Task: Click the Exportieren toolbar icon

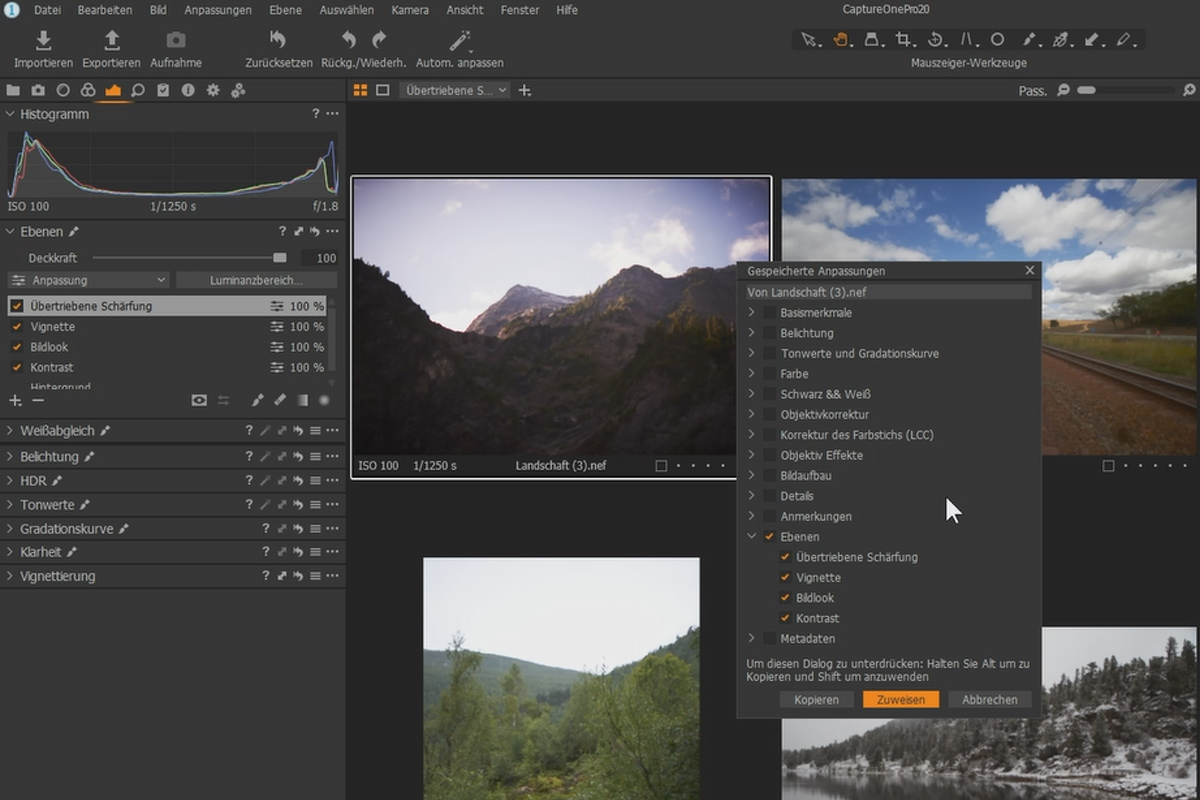Action: coord(112,40)
